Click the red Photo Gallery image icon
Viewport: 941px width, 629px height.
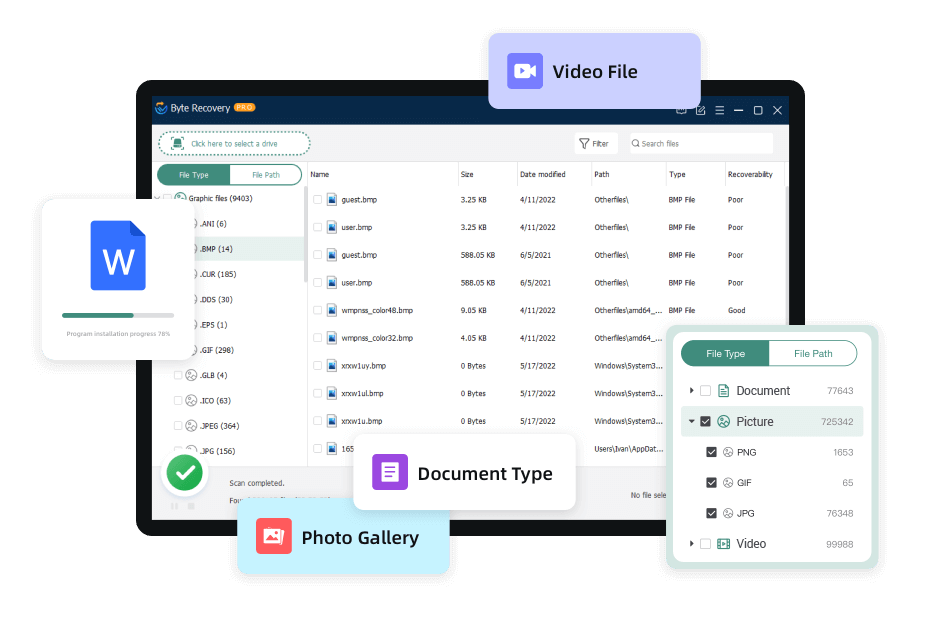(274, 536)
